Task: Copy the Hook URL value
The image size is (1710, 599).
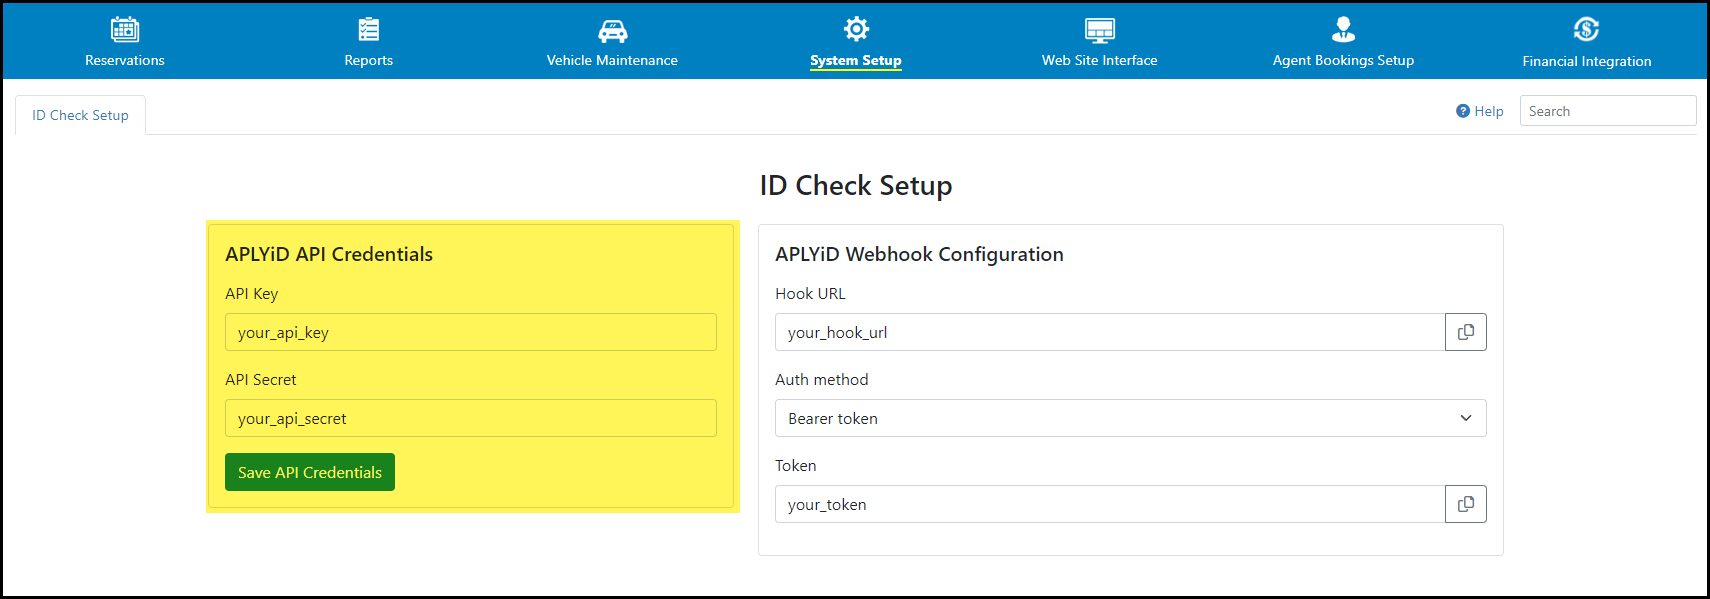Action: pos(1466,332)
